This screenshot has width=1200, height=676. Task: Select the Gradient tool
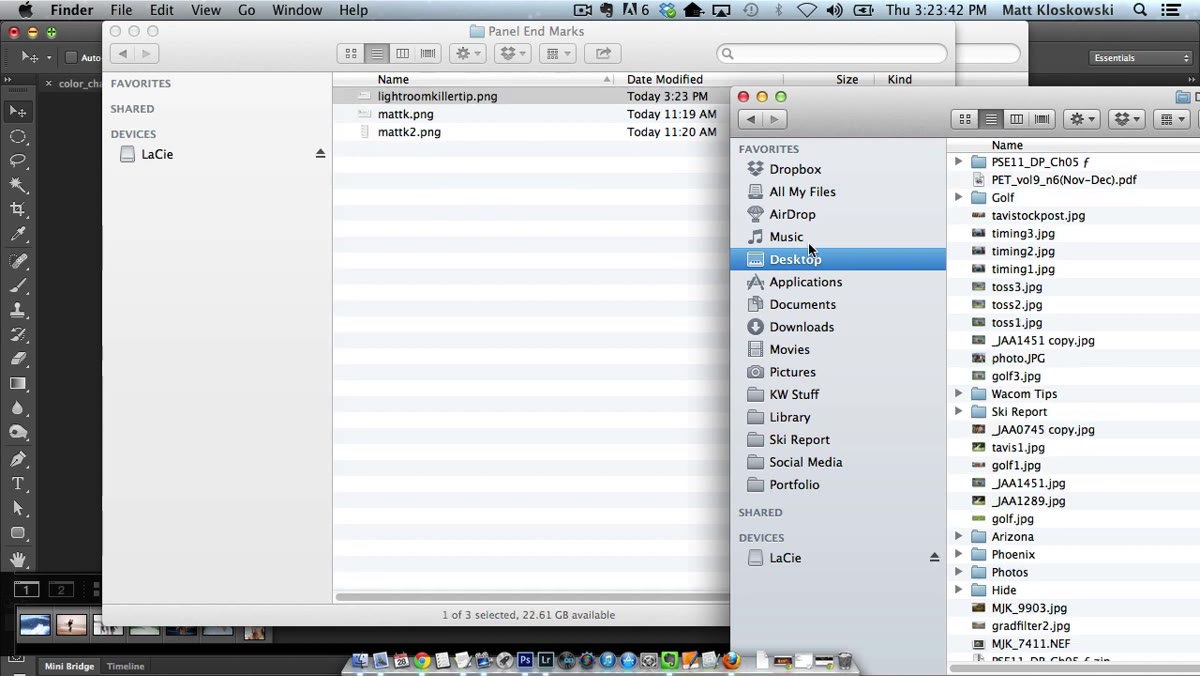pyautogui.click(x=18, y=384)
